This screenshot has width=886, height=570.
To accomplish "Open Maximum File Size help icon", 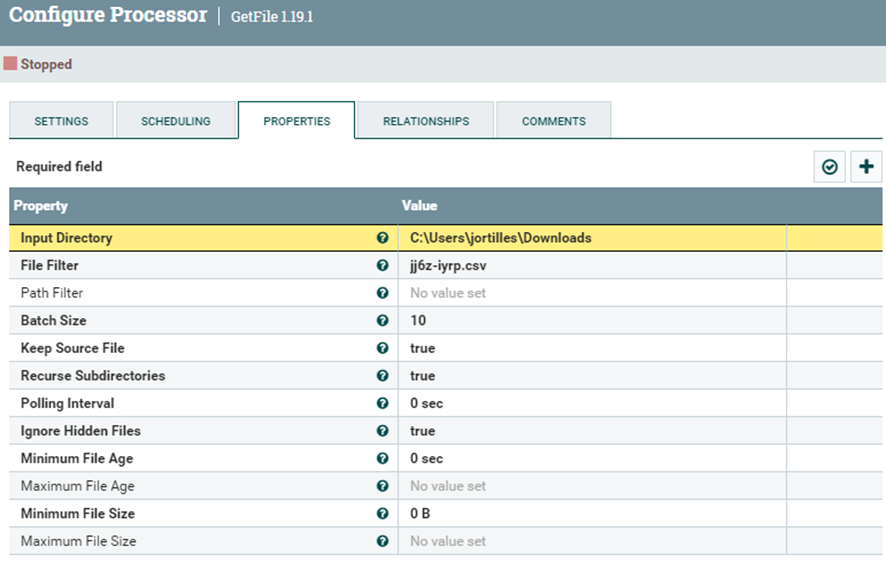I will pyautogui.click(x=383, y=541).
